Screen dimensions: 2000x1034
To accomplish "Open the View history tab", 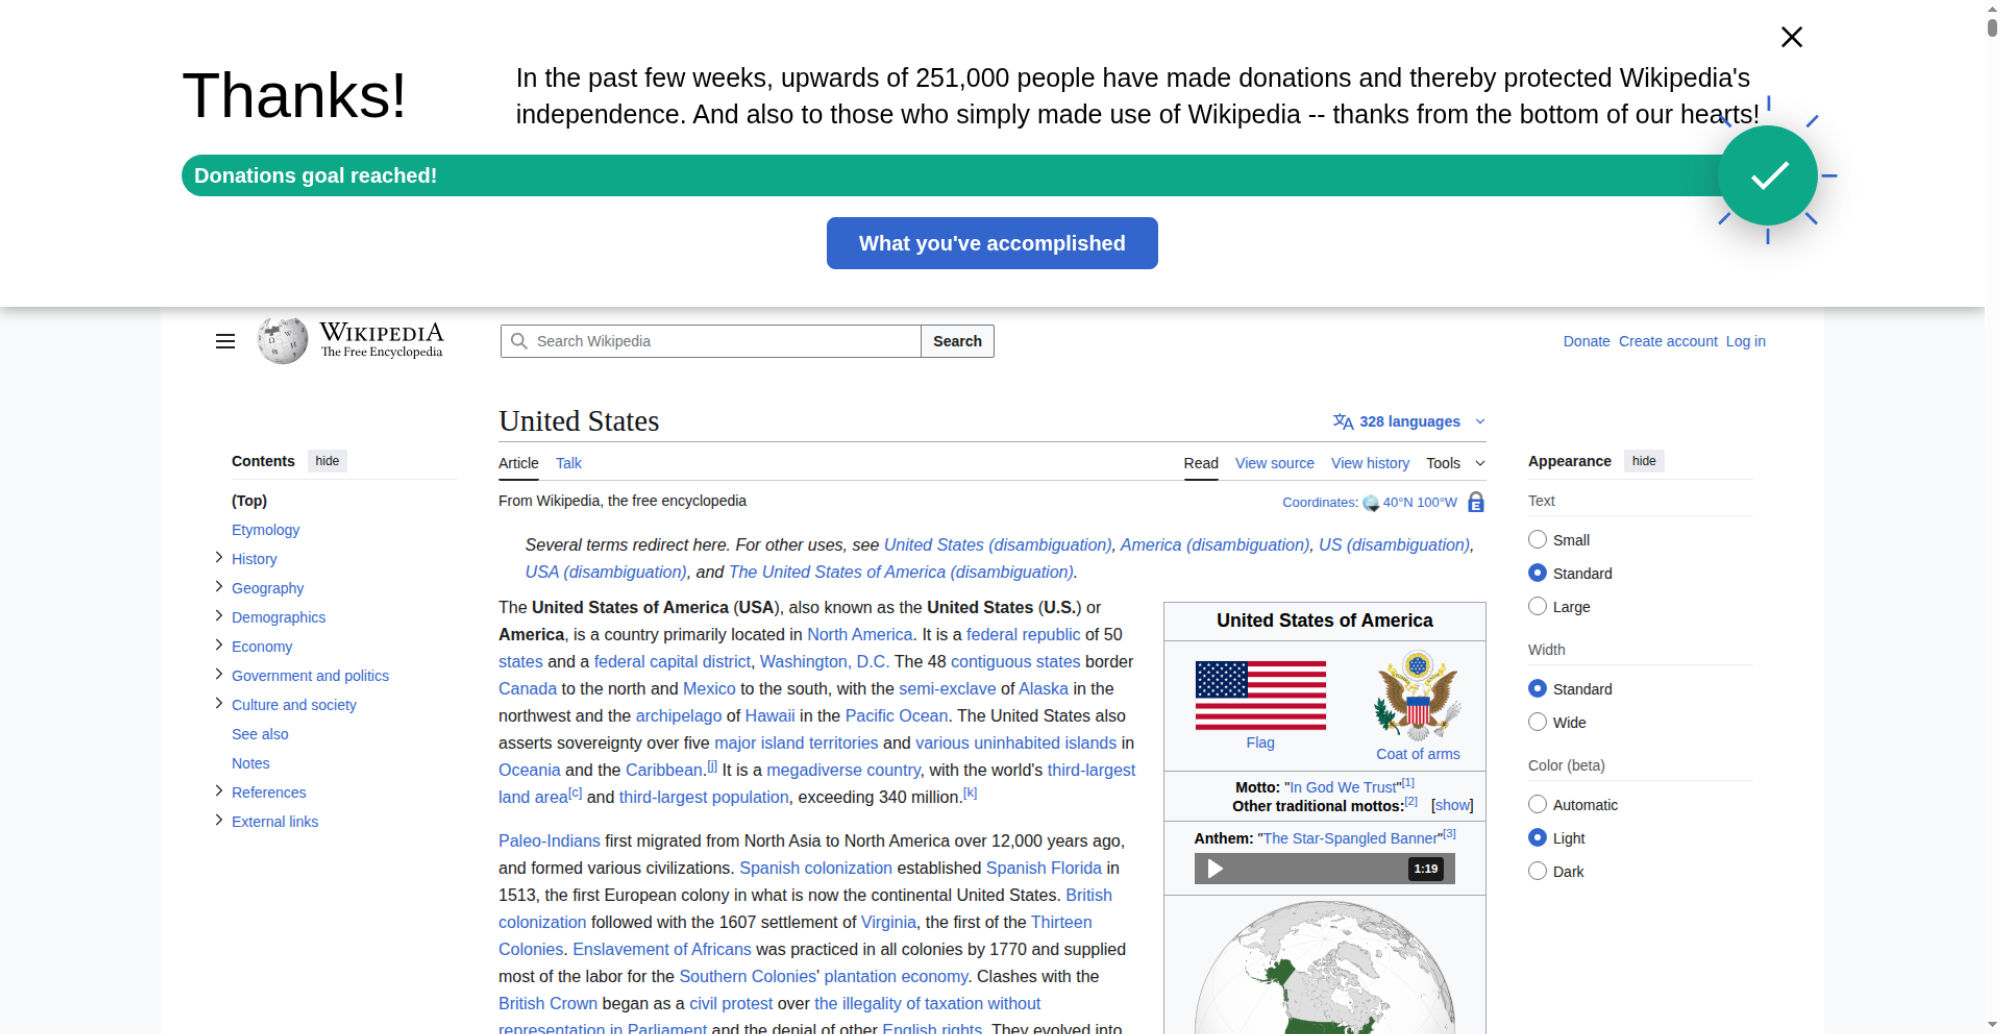I will pos(1369,463).
